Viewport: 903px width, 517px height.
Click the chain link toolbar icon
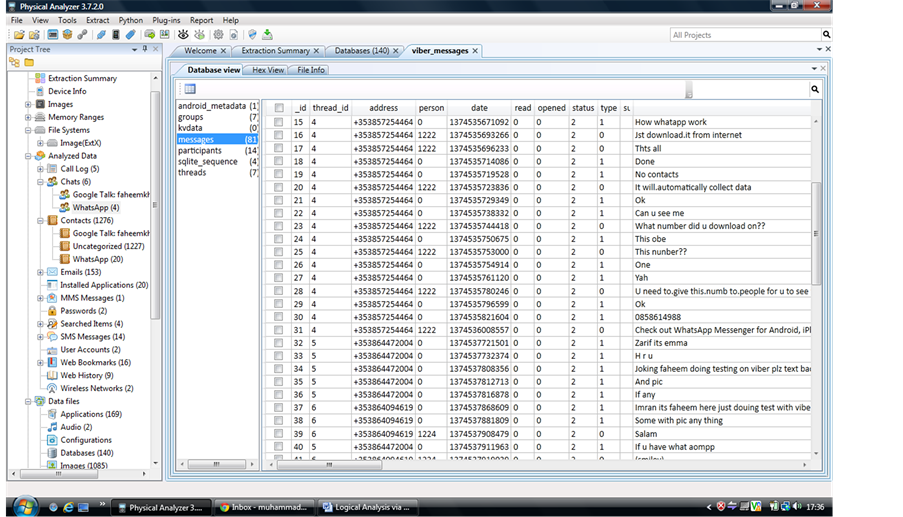[82, 35]
